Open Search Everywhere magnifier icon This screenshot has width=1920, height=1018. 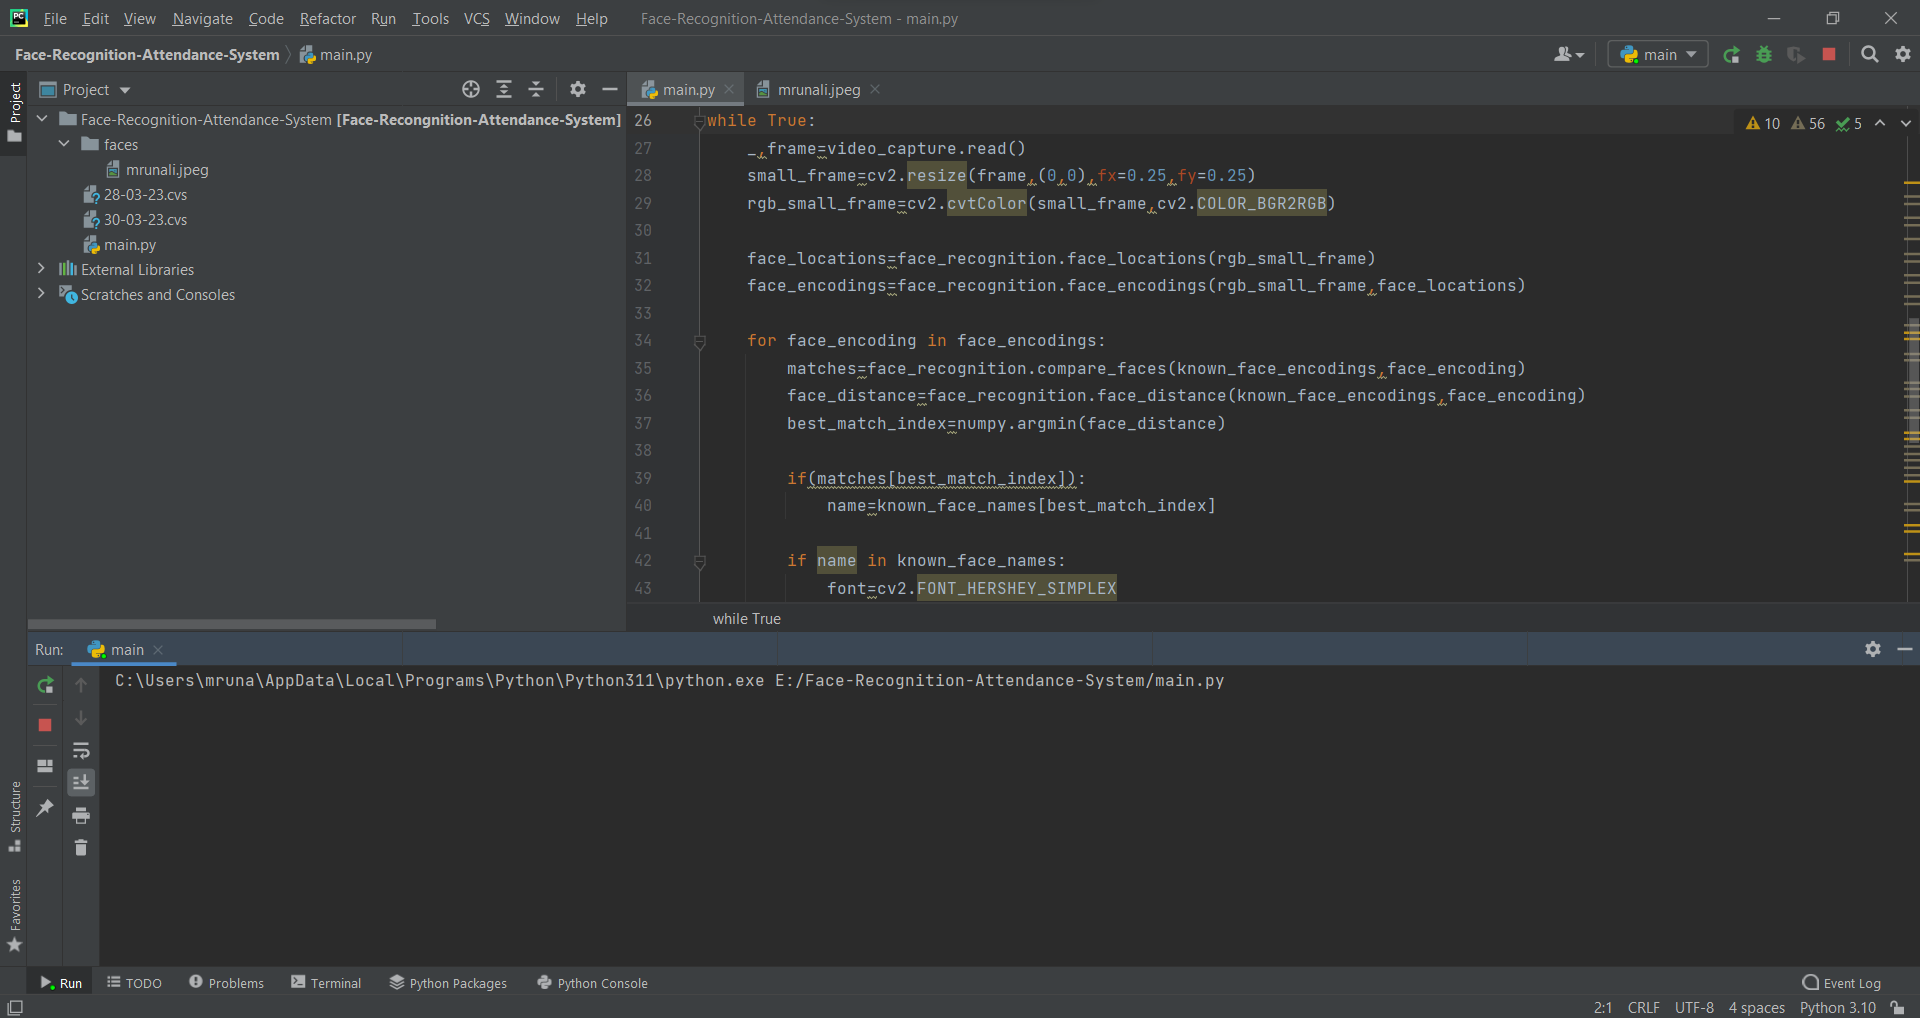(x=1869, y=55)
